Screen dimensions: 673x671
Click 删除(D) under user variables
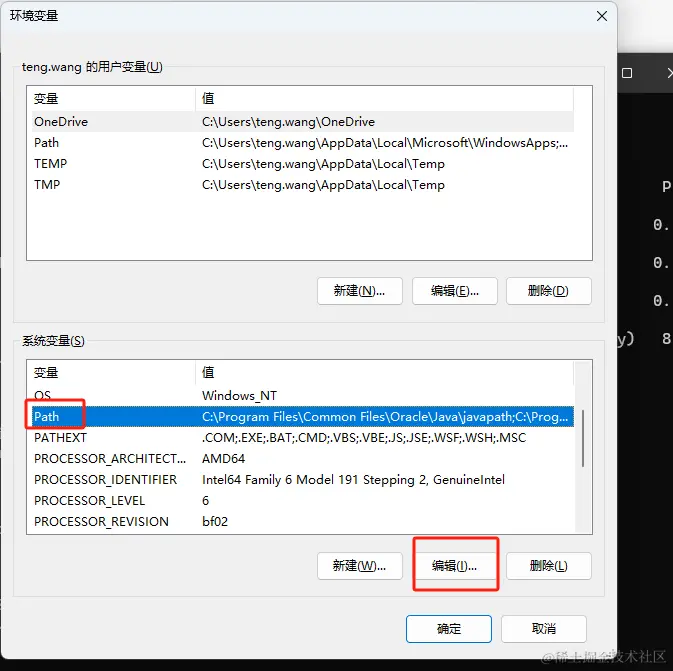click(549, 291)
